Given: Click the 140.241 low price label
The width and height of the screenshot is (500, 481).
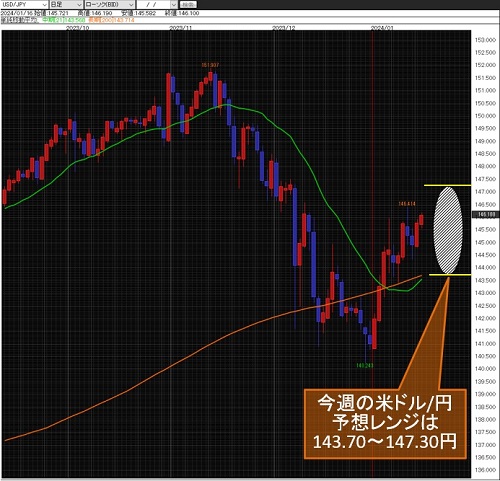Looking at the screenshot, I should (364, 366).
